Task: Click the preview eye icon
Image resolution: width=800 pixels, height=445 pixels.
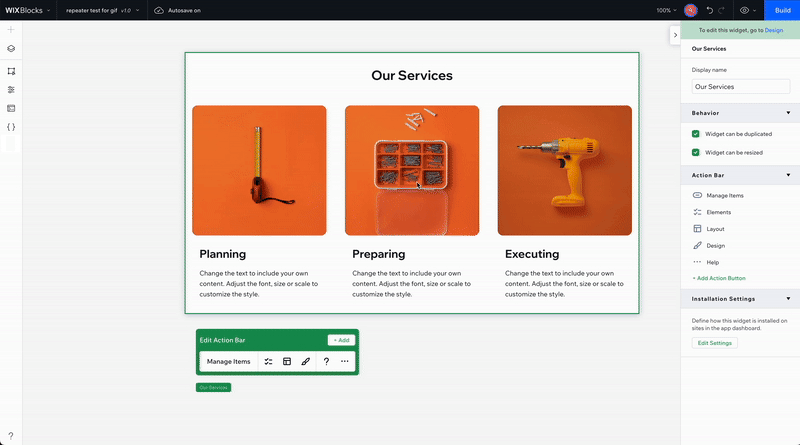Action: [744, 10]
